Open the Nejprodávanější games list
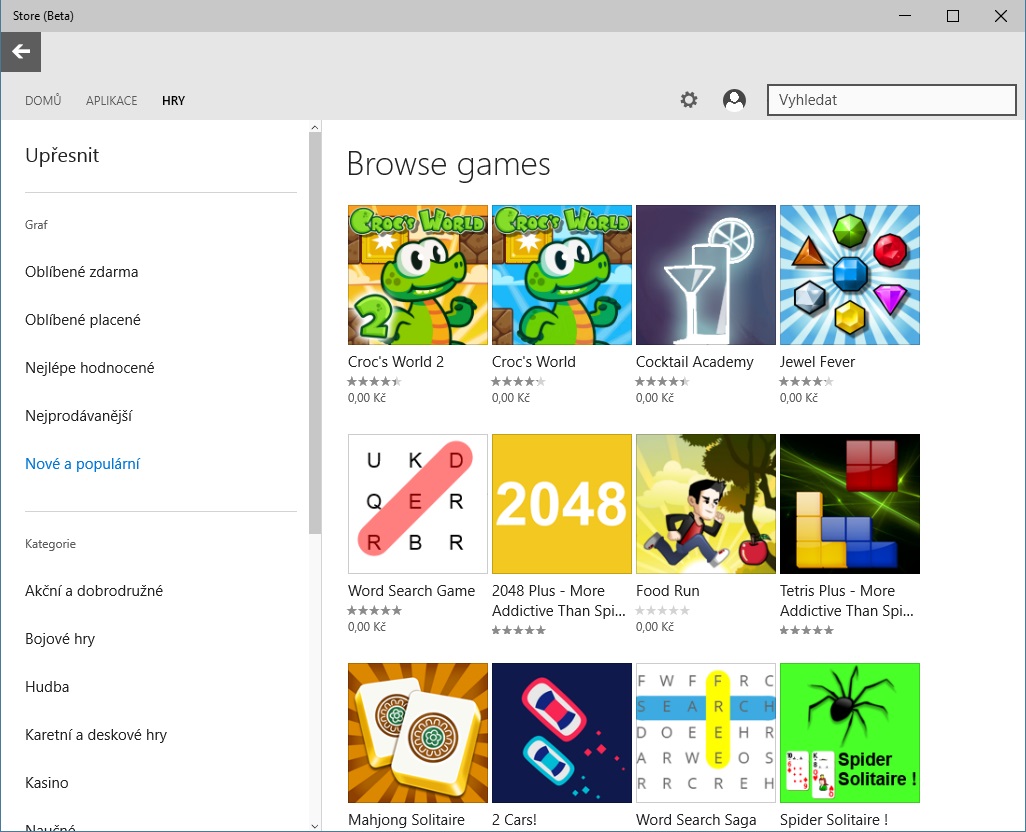 83,415
